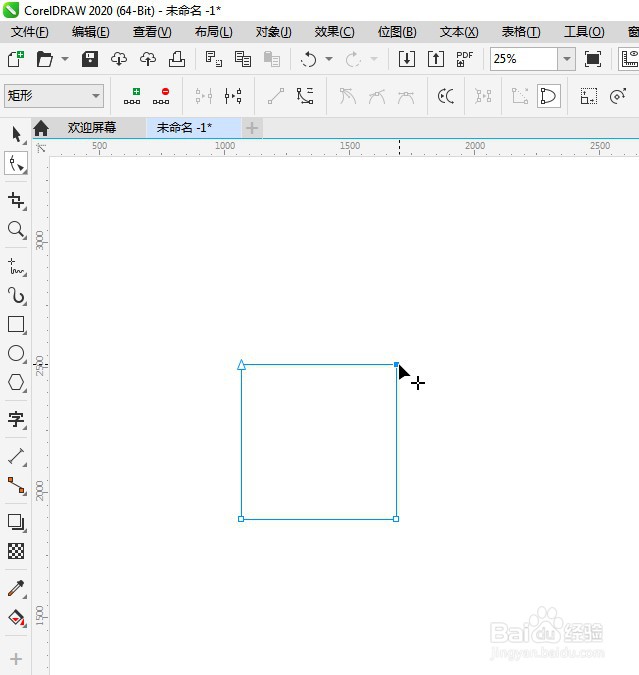This screenshot has height=675, width=639.
Task: Select the Transparency checkerboard tool
Action: 16,551
